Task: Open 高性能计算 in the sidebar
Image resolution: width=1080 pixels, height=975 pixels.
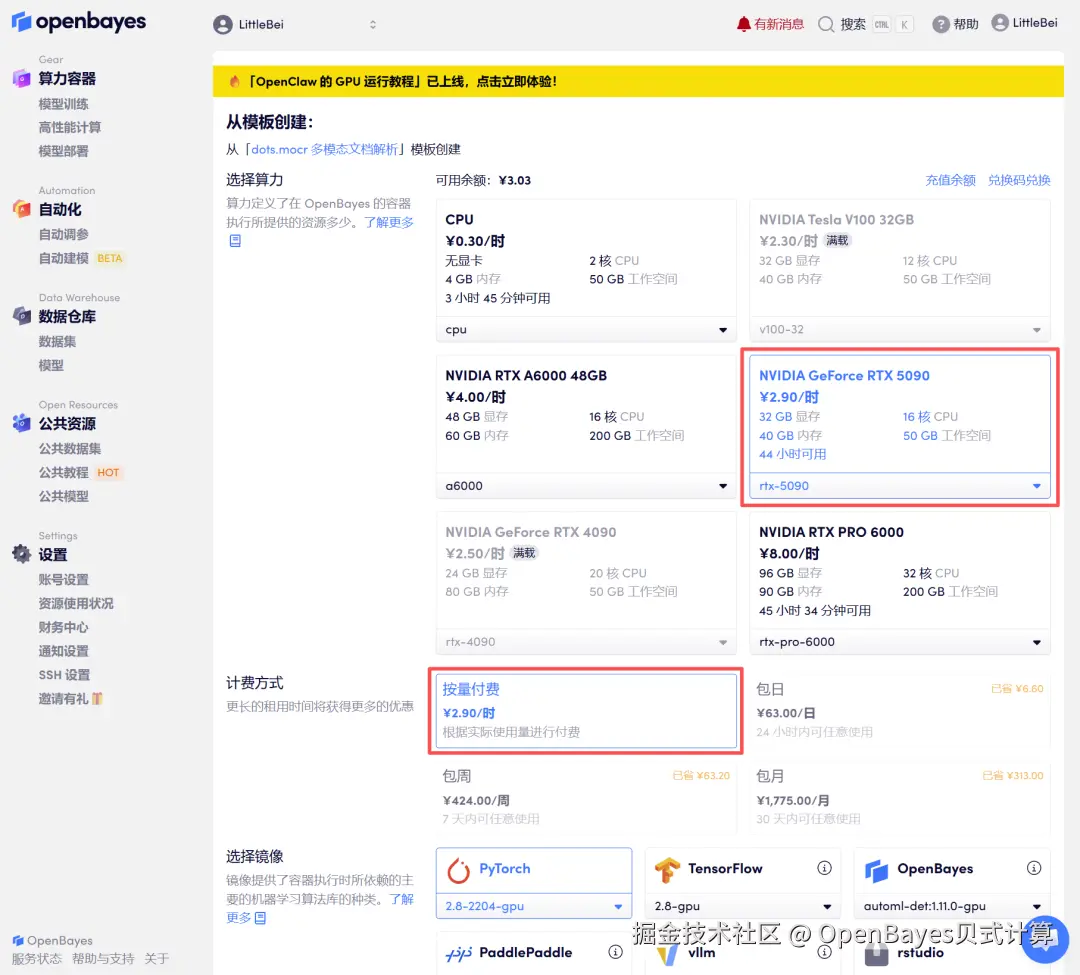Action: [x=70, y=127]
